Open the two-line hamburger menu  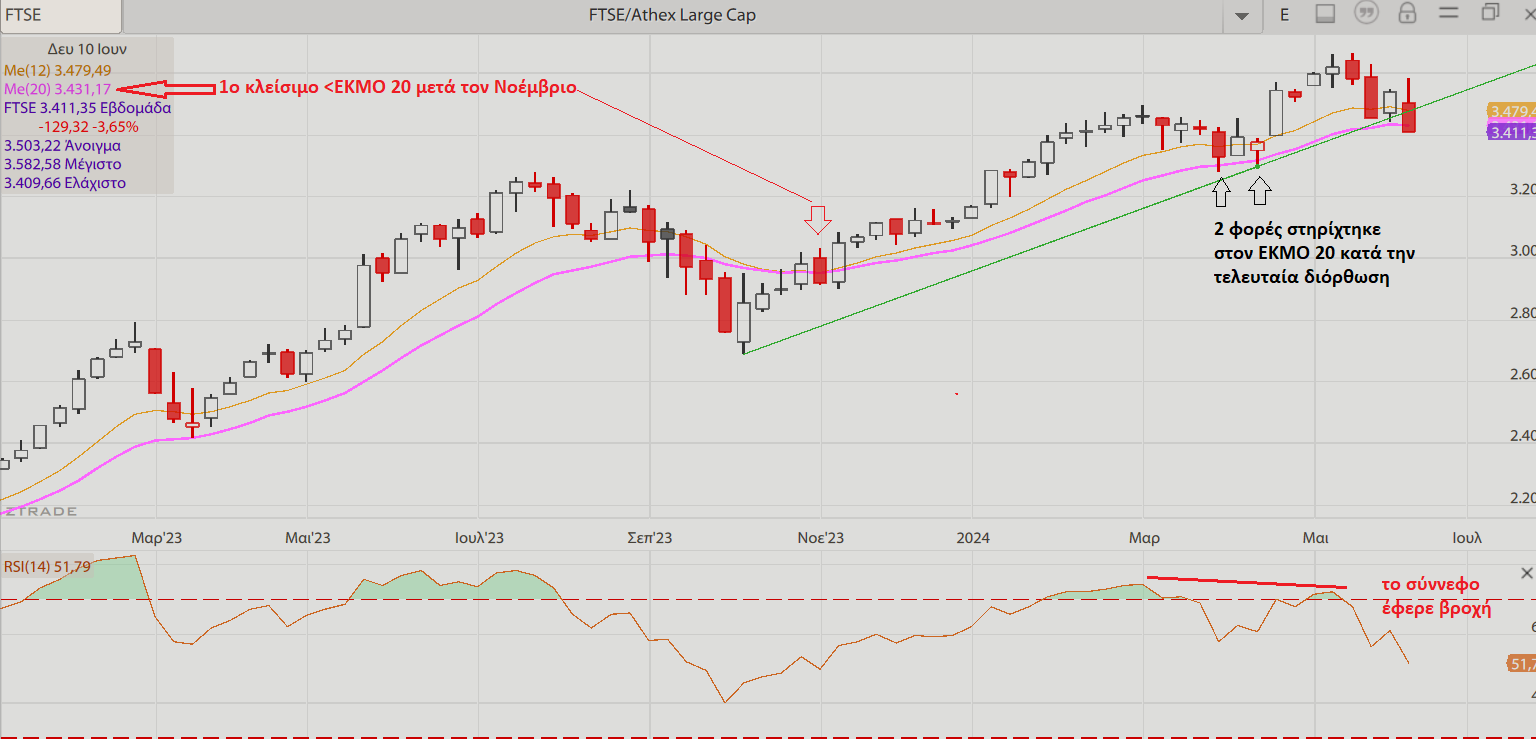1449,13
